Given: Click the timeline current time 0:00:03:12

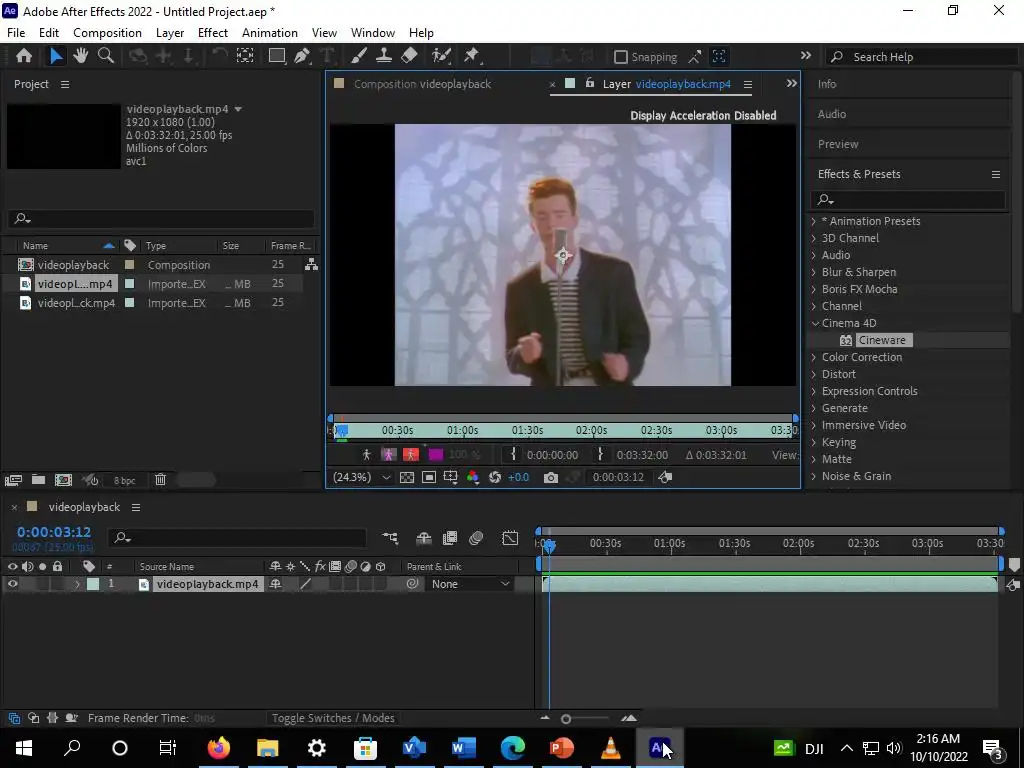Looking at the screenshot, I should click(x=54, y=532).
